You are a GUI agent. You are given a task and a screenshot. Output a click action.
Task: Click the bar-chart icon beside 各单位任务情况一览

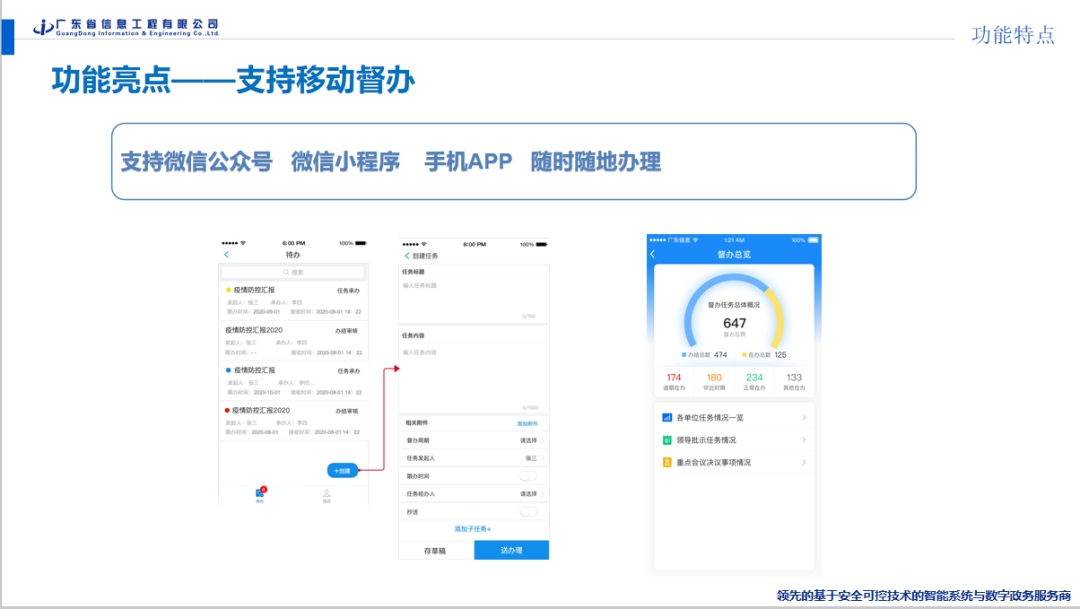click(666, 417)
